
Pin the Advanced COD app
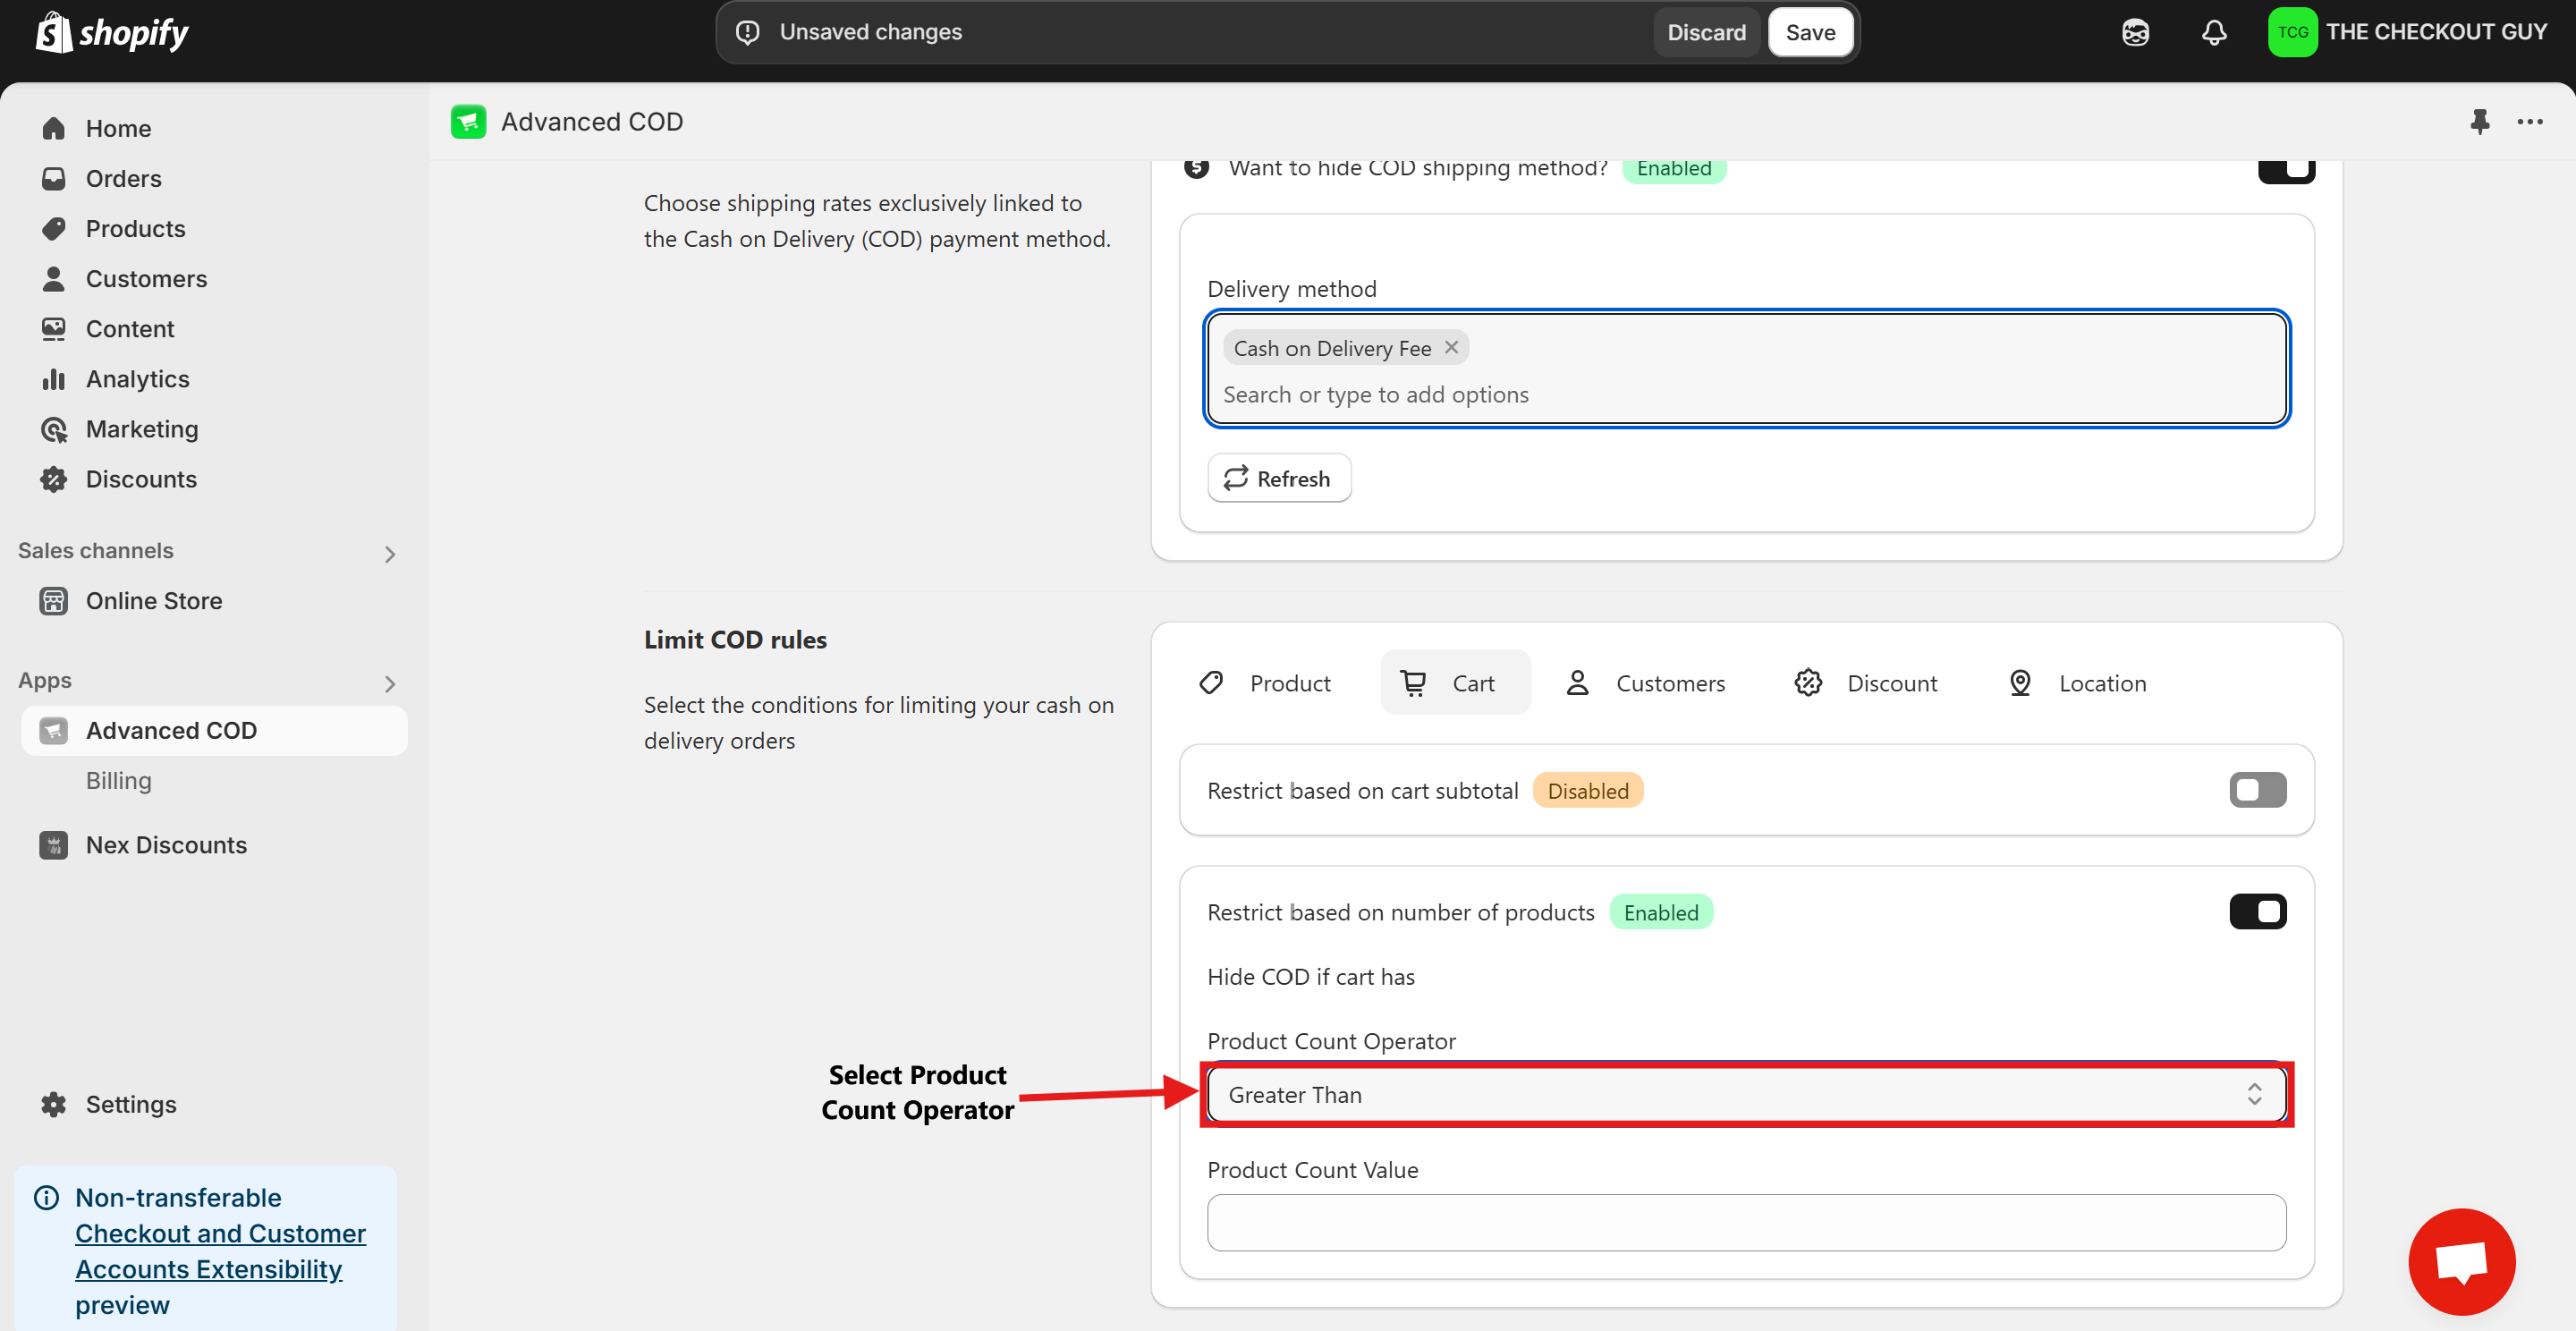pos(2479,122)
